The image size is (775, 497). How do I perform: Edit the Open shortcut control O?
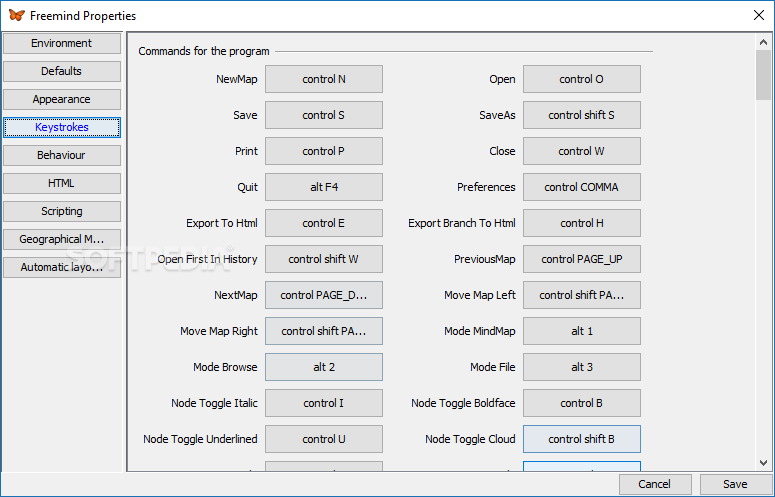point(582,79)
